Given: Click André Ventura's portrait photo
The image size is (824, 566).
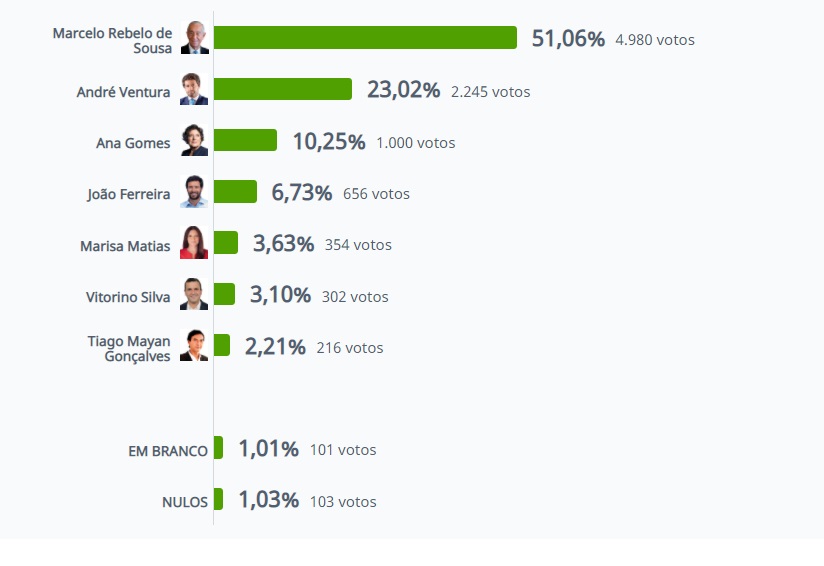Looking at the screenshot, I should (194, 89).
